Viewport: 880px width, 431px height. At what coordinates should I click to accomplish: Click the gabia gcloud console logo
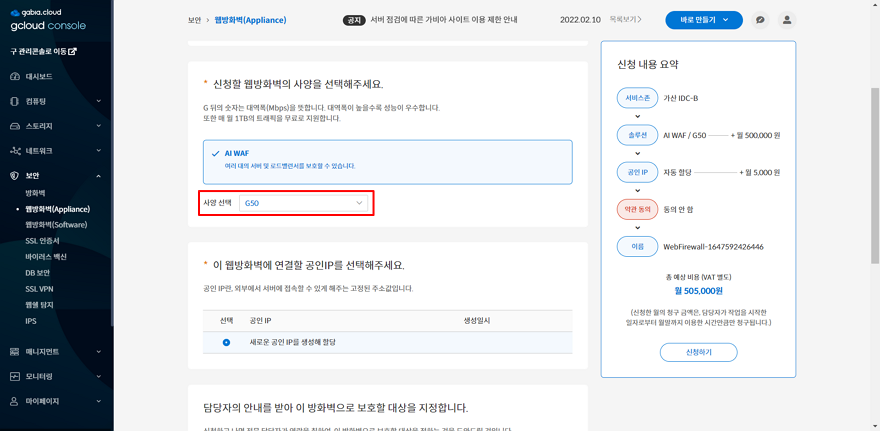pos(48,20)
